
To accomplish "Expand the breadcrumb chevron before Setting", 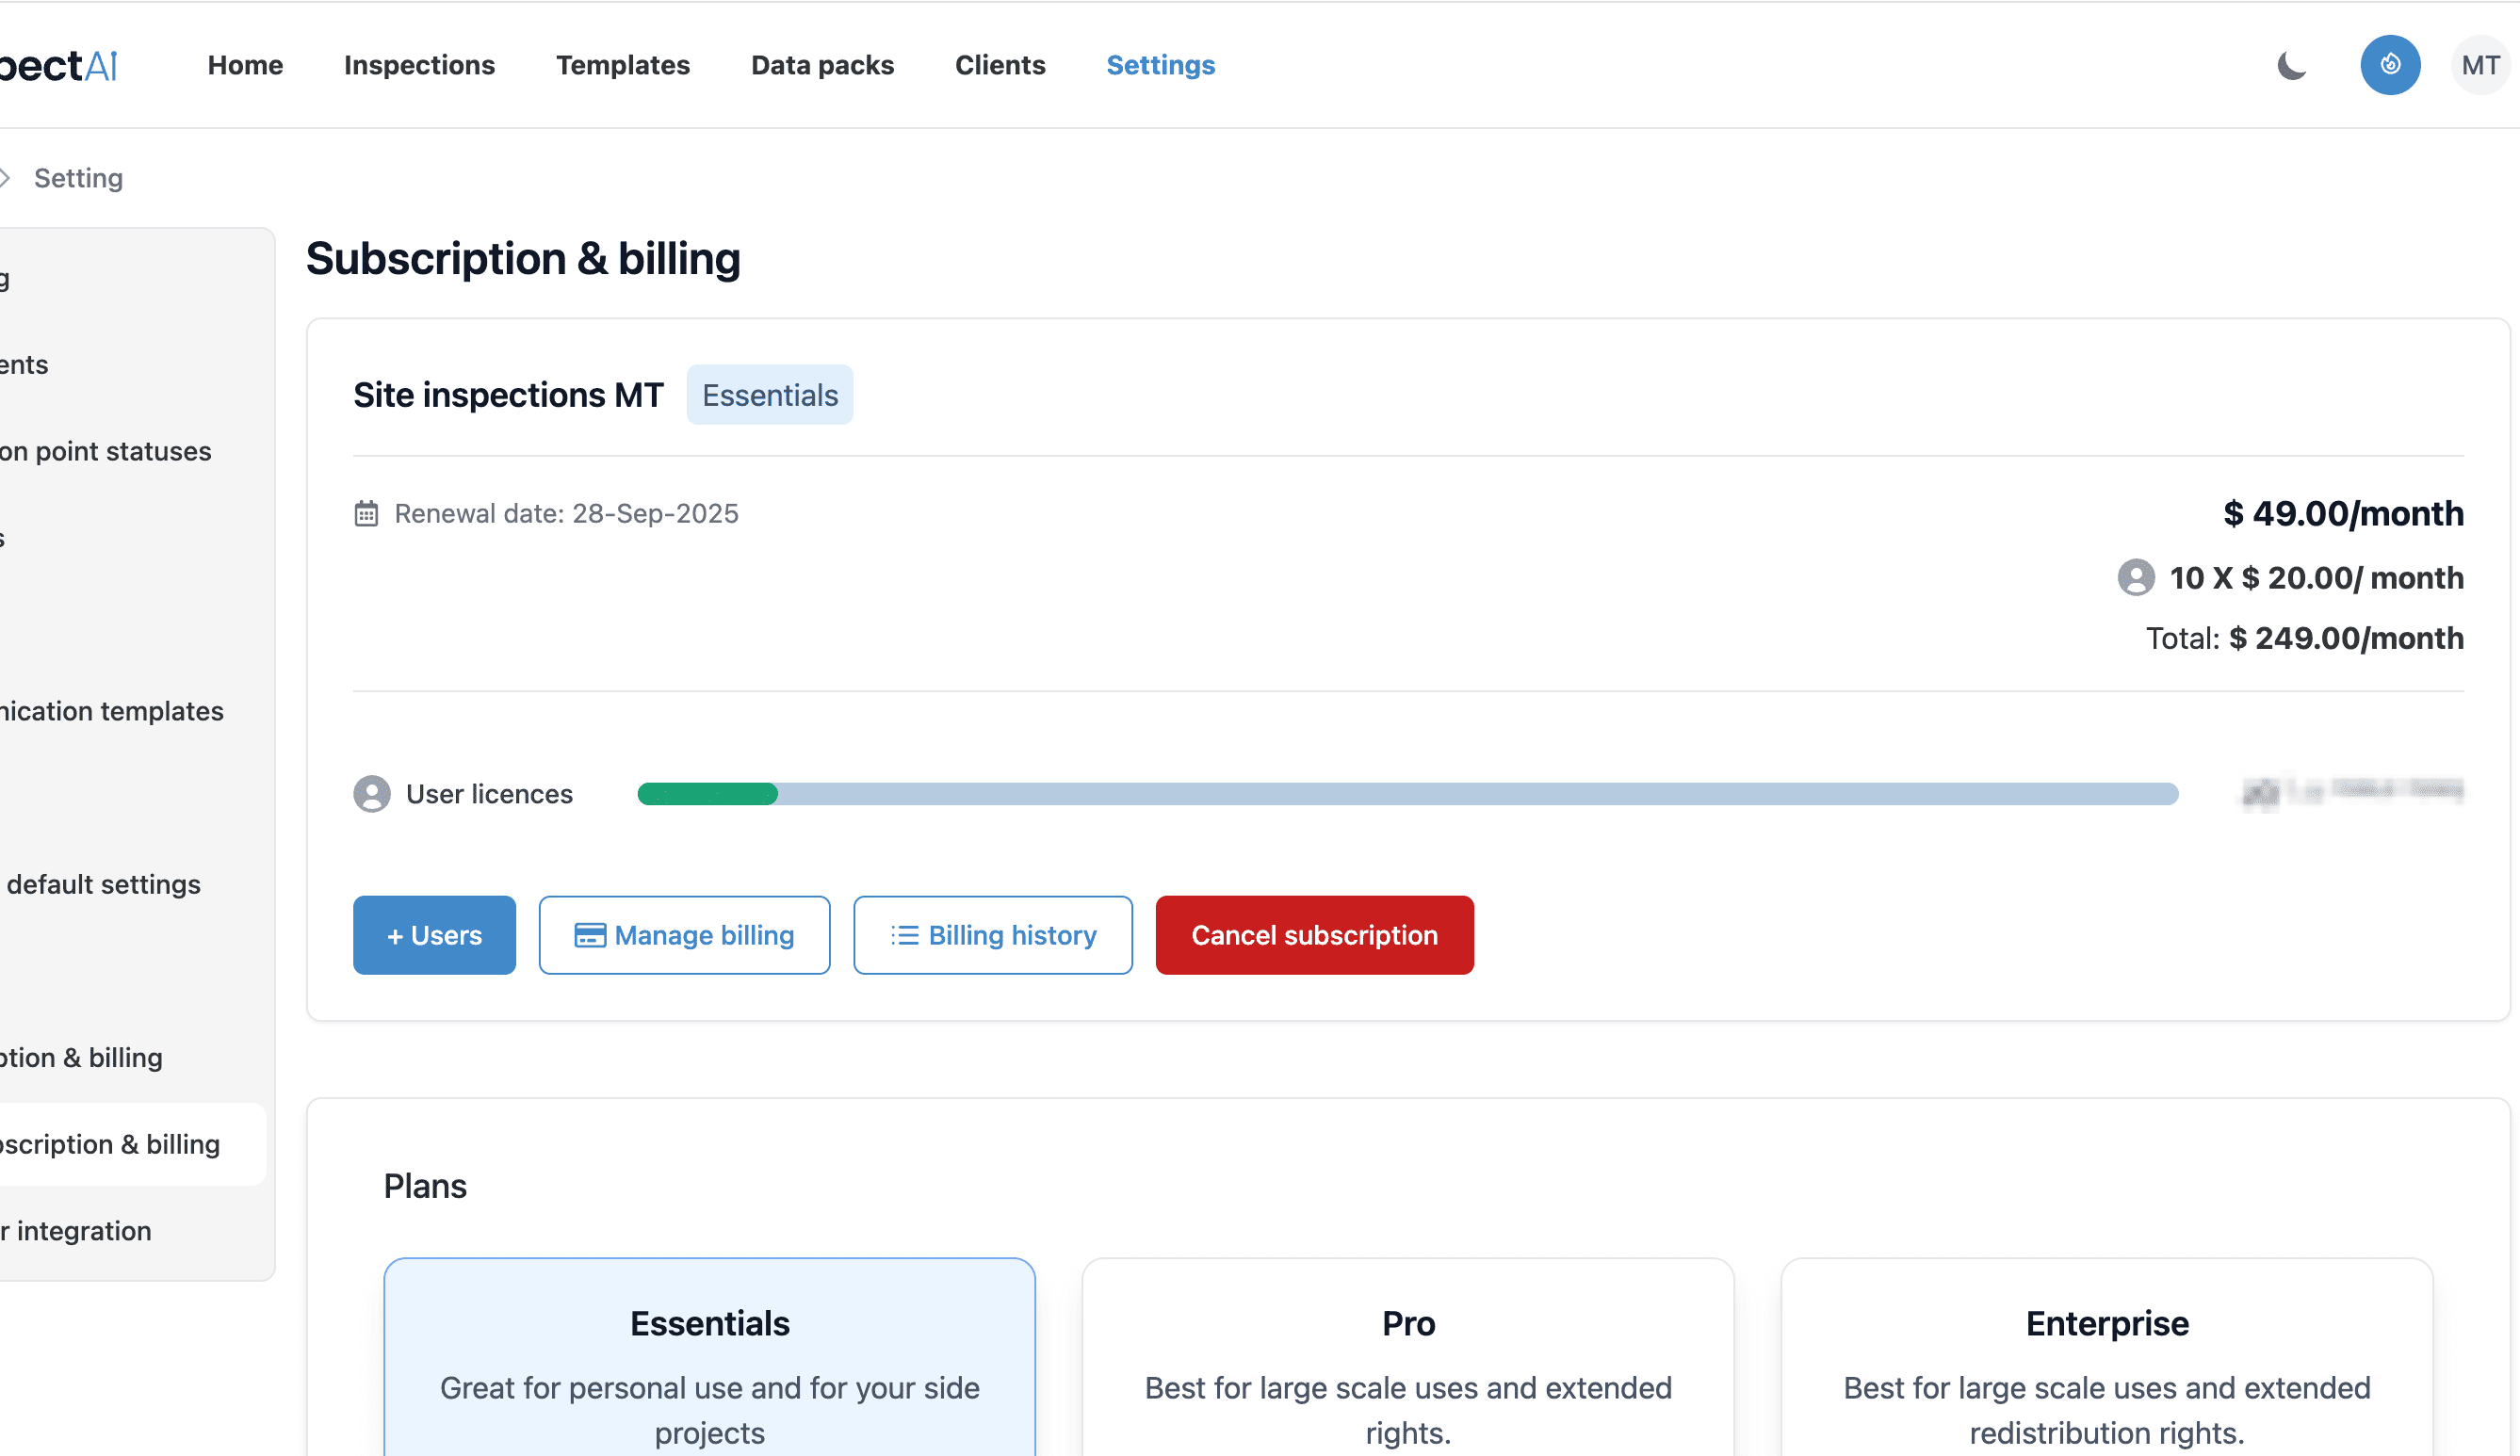I will tap(6, 178).
